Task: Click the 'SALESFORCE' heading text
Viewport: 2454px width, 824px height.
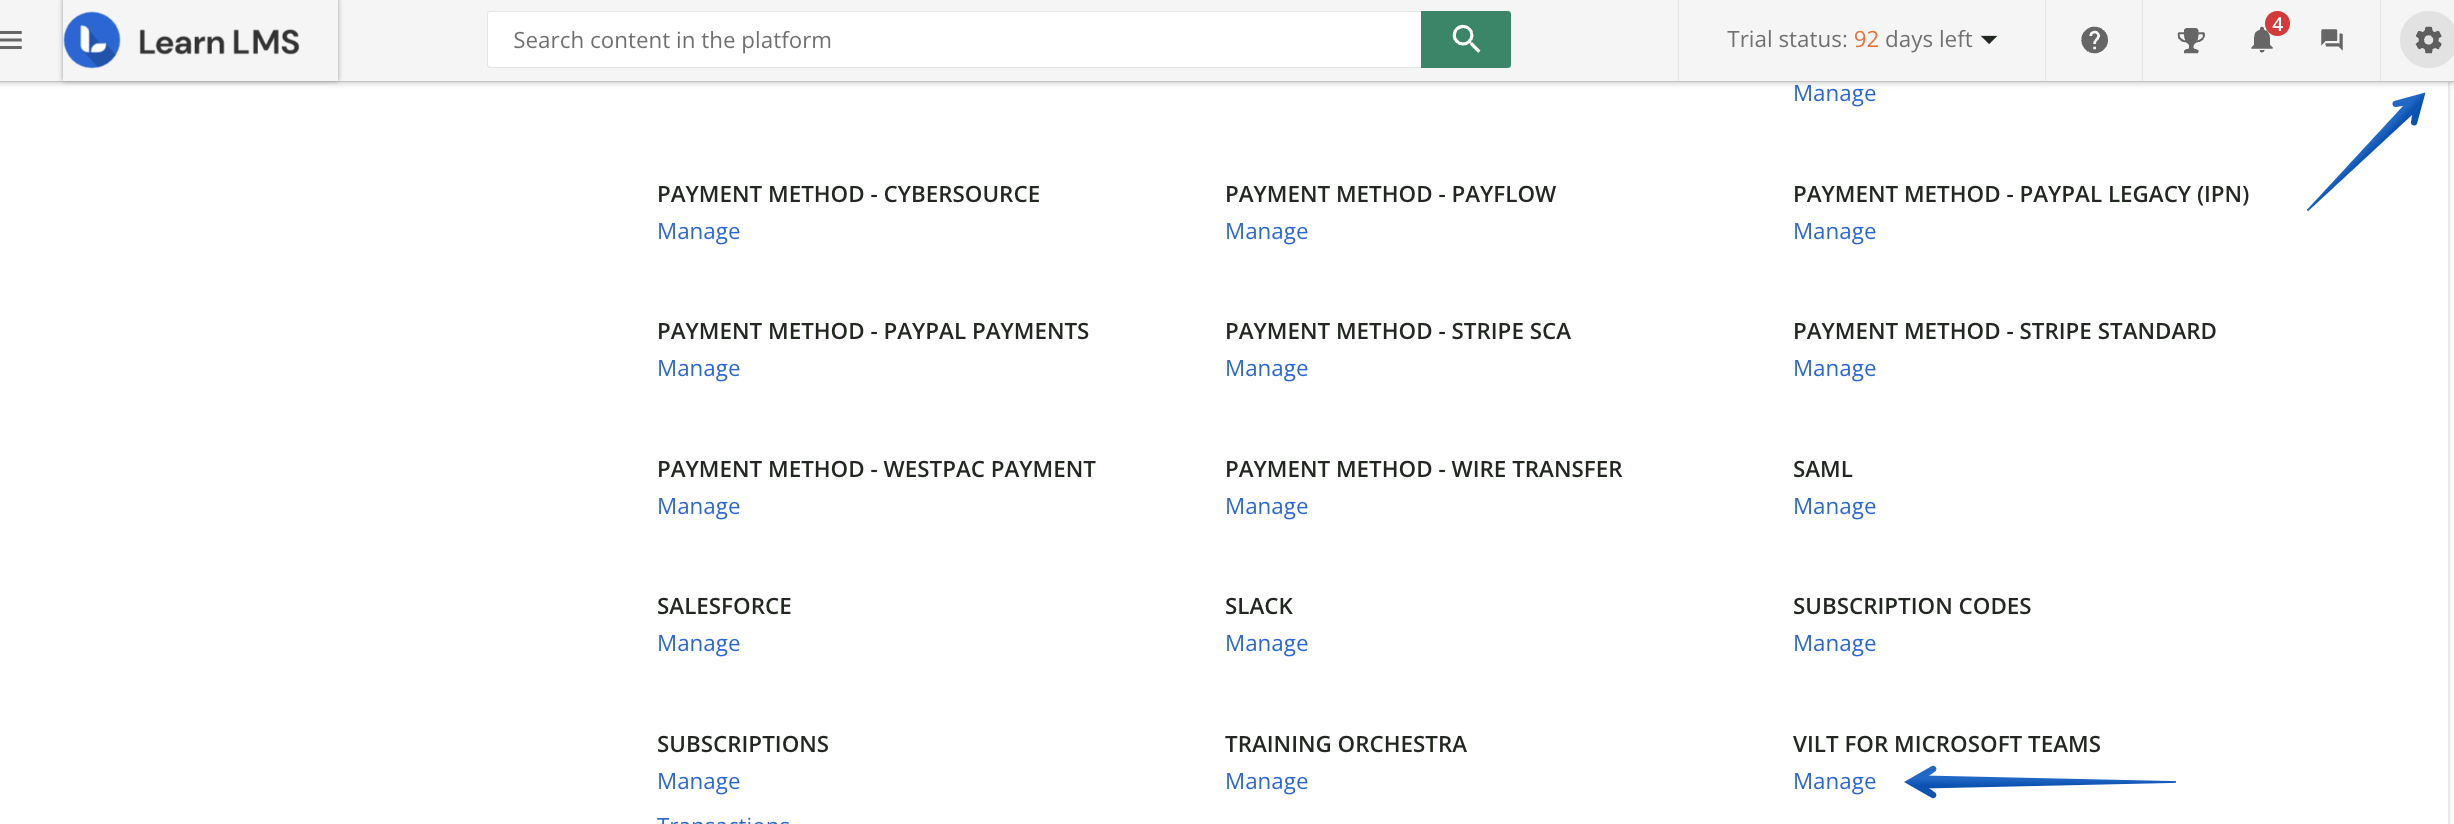Action: tap(724, 606)
